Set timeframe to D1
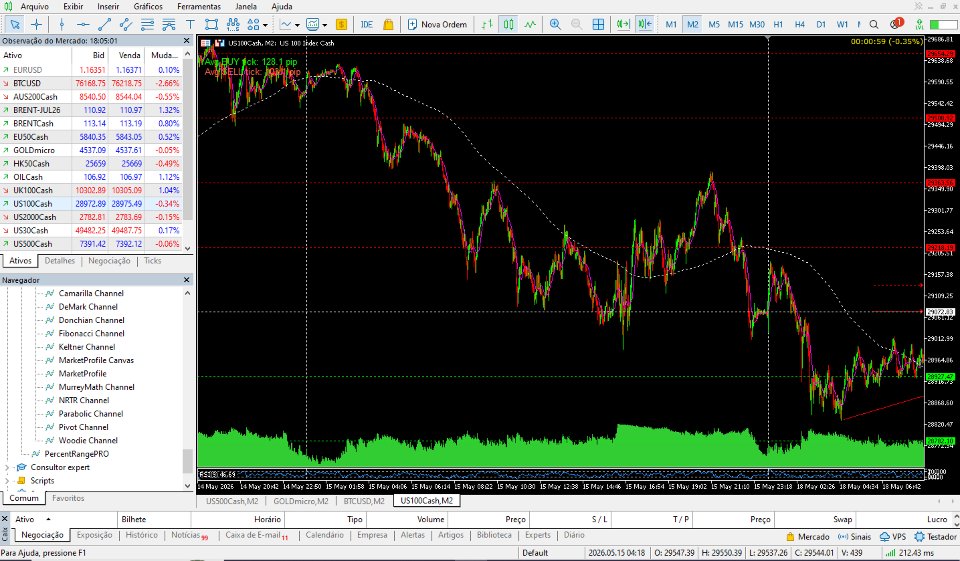The image size is (960, 561). click(821, 24)
